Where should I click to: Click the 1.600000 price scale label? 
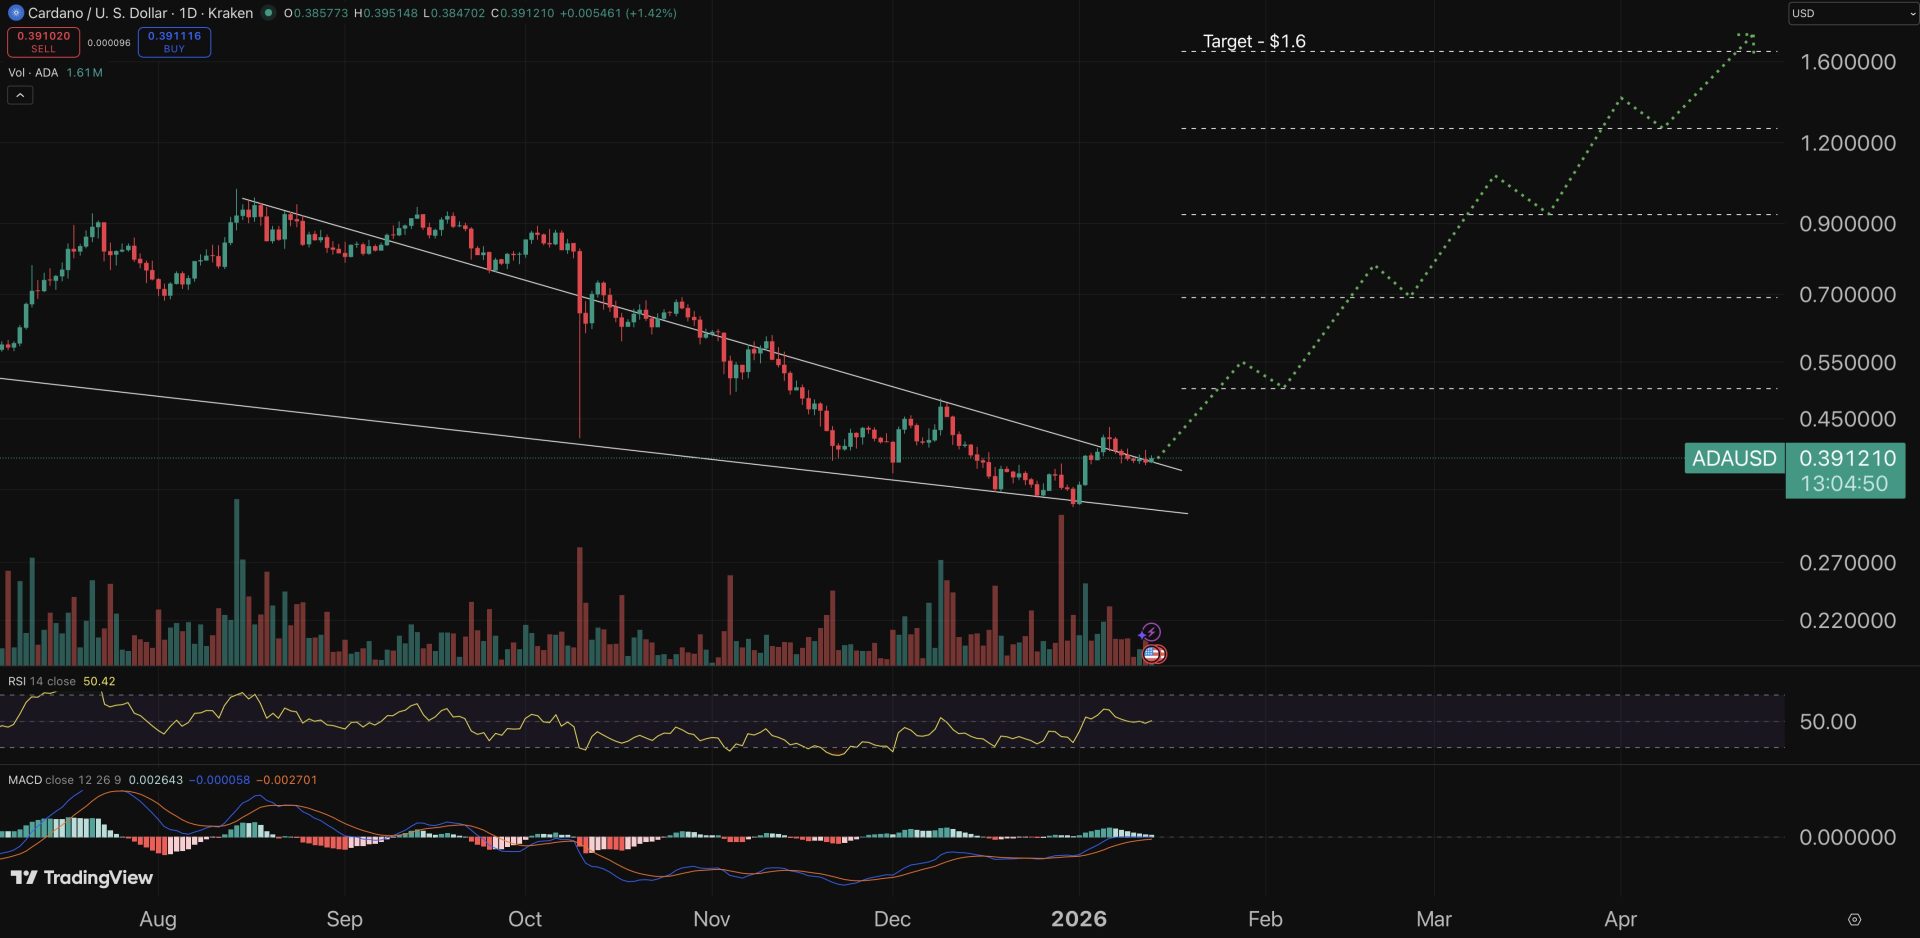click(x=1847, y=62)
